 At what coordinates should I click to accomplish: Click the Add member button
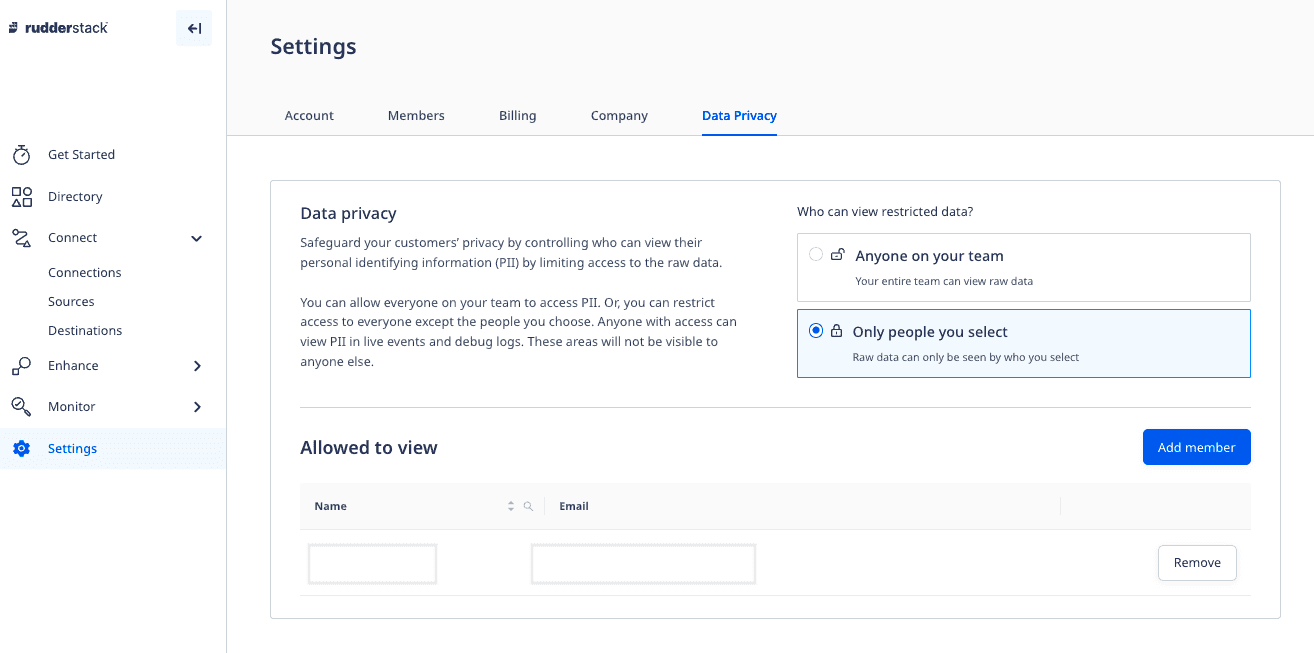coord(1196,447)
